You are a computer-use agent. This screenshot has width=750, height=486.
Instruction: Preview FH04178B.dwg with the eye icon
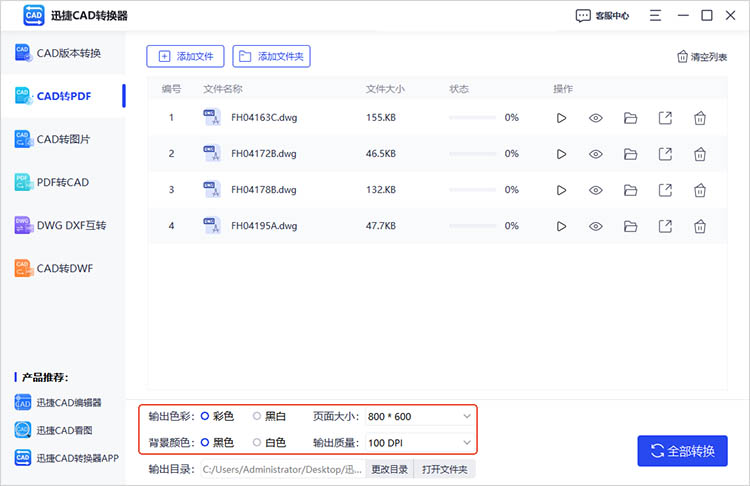coord(596,190)
